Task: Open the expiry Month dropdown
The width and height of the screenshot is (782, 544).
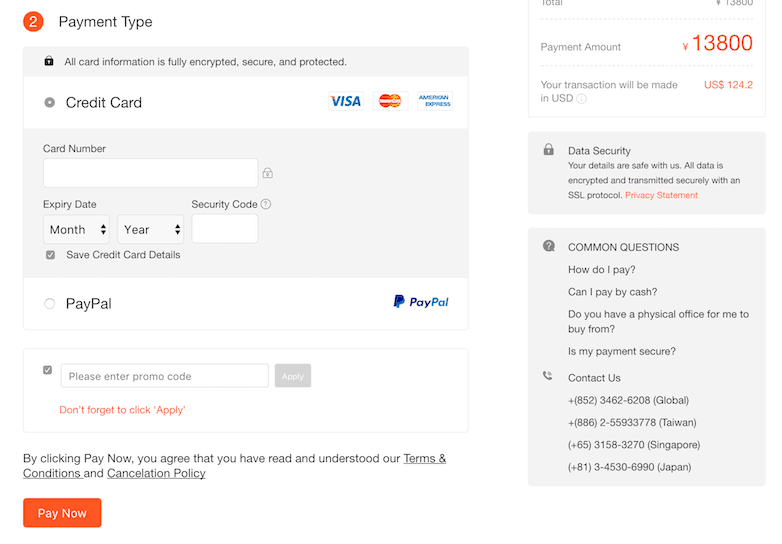Action: coord(77,229)
